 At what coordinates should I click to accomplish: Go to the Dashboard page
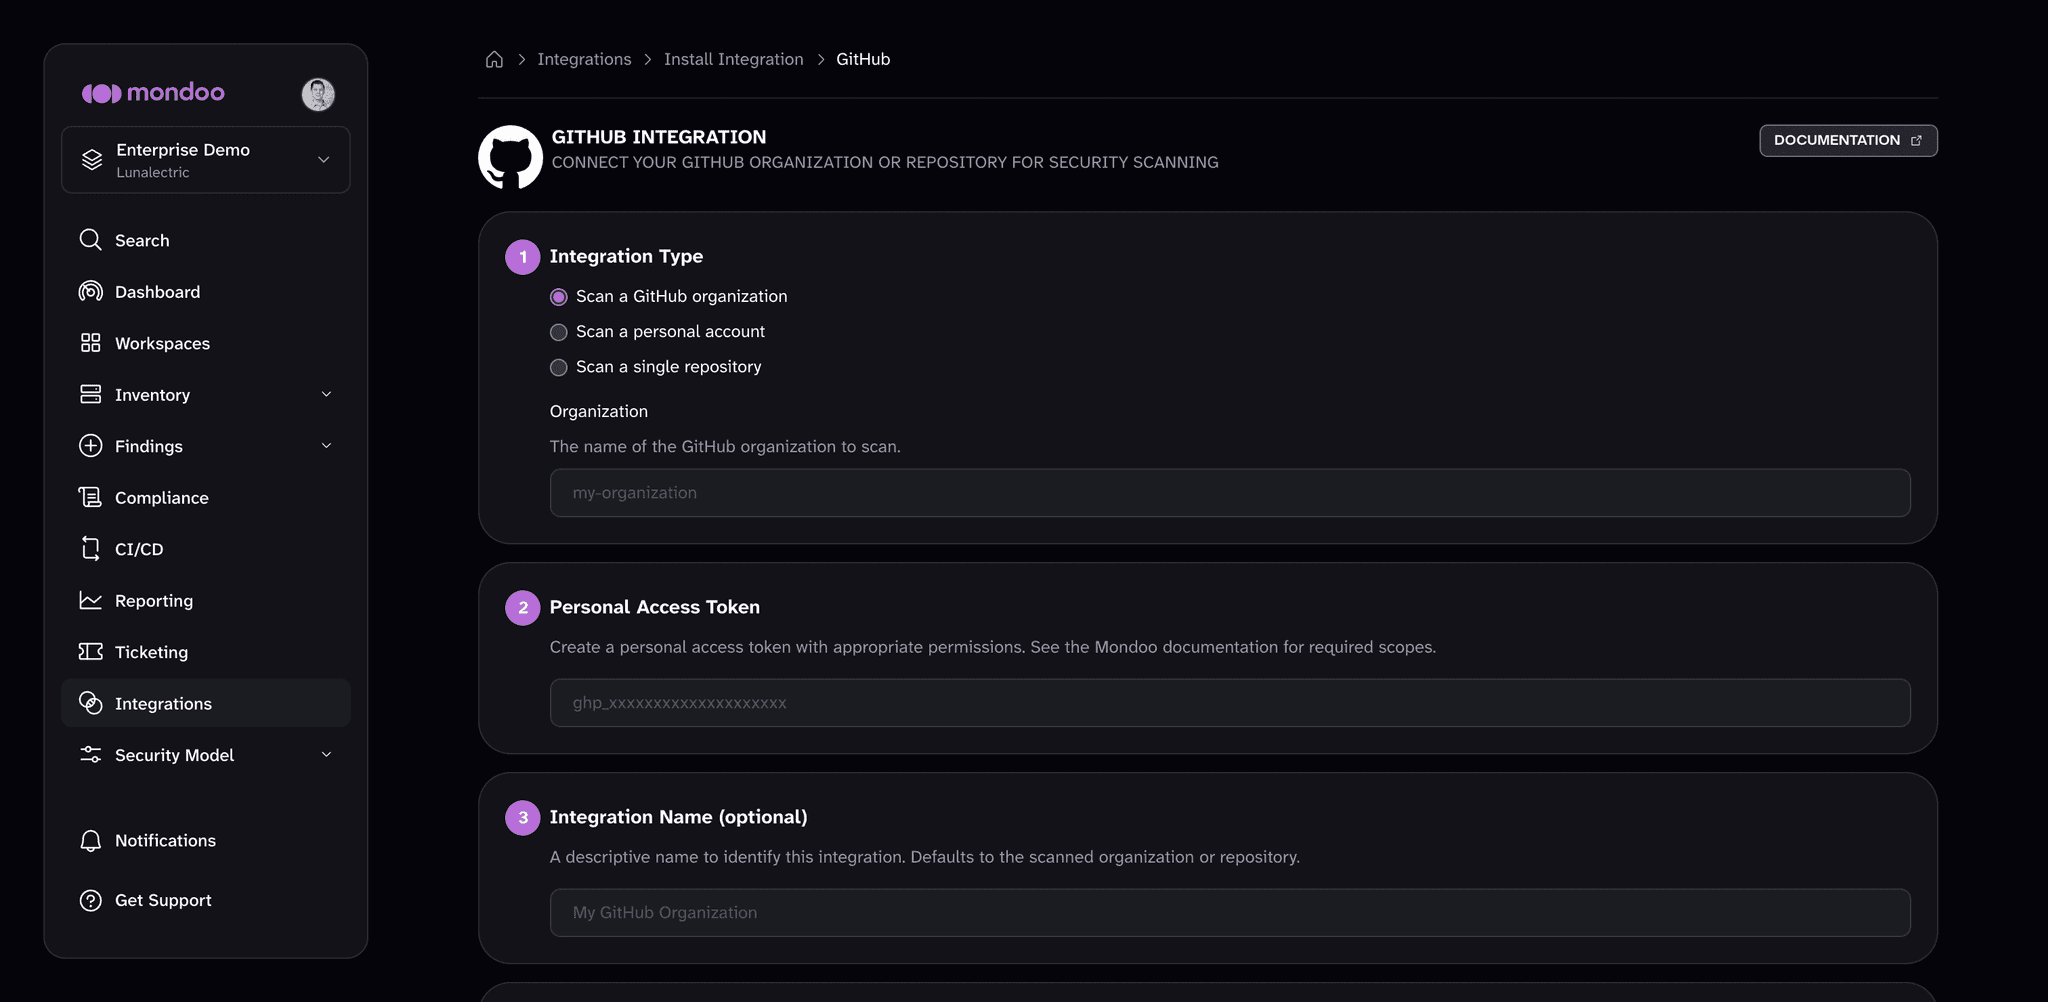click(206, 292)
